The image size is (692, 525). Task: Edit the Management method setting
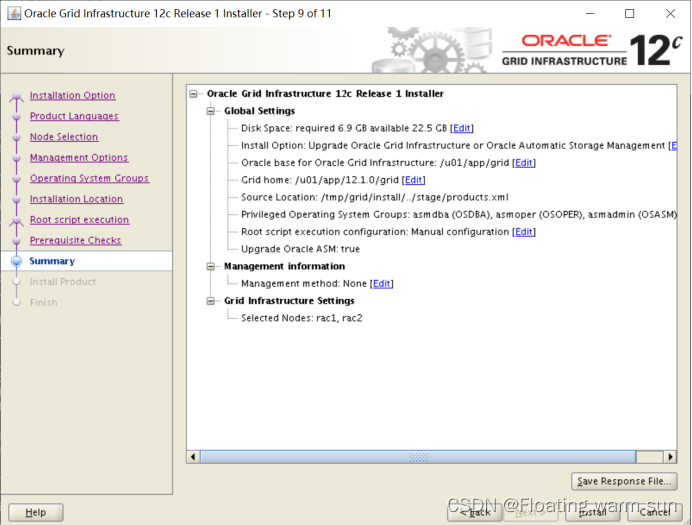click(x=382, y=284)
